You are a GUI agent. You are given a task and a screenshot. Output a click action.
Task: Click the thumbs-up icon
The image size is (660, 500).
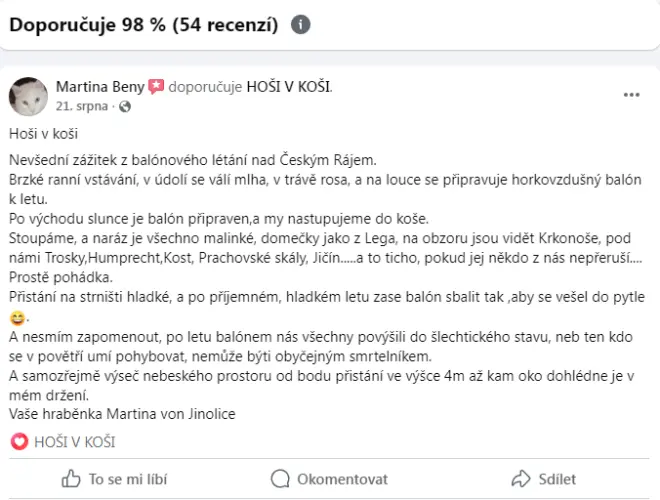click(71, 479)
